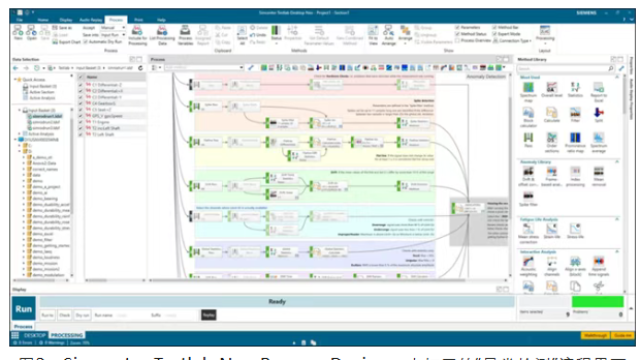Uncheck the T1 Engine channel row

[80, 122]
